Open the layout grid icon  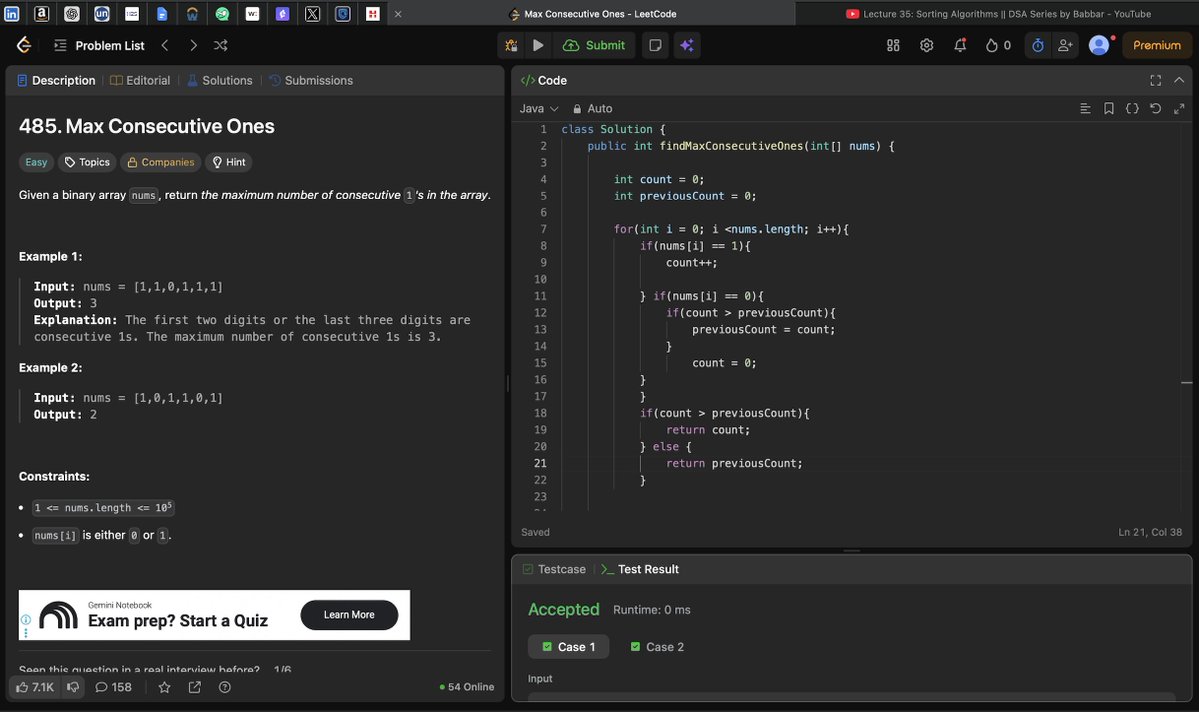point(893,45)
